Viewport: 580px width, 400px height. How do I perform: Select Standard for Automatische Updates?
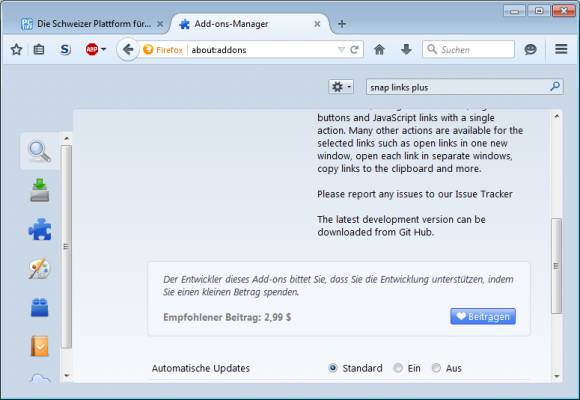[x=333, y=368]
